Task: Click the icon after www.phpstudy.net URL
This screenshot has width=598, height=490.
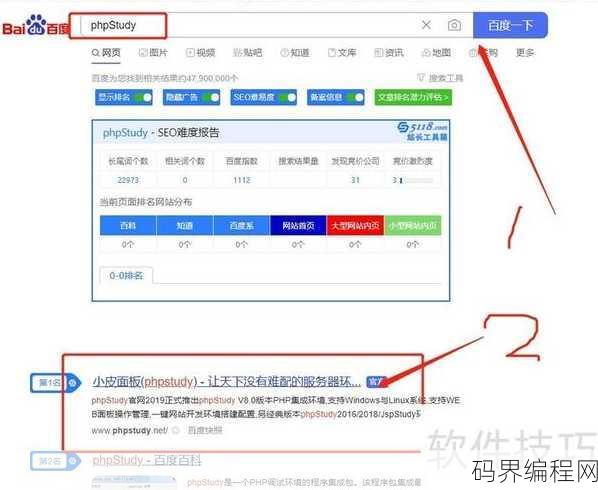Action: pos(176,431)
